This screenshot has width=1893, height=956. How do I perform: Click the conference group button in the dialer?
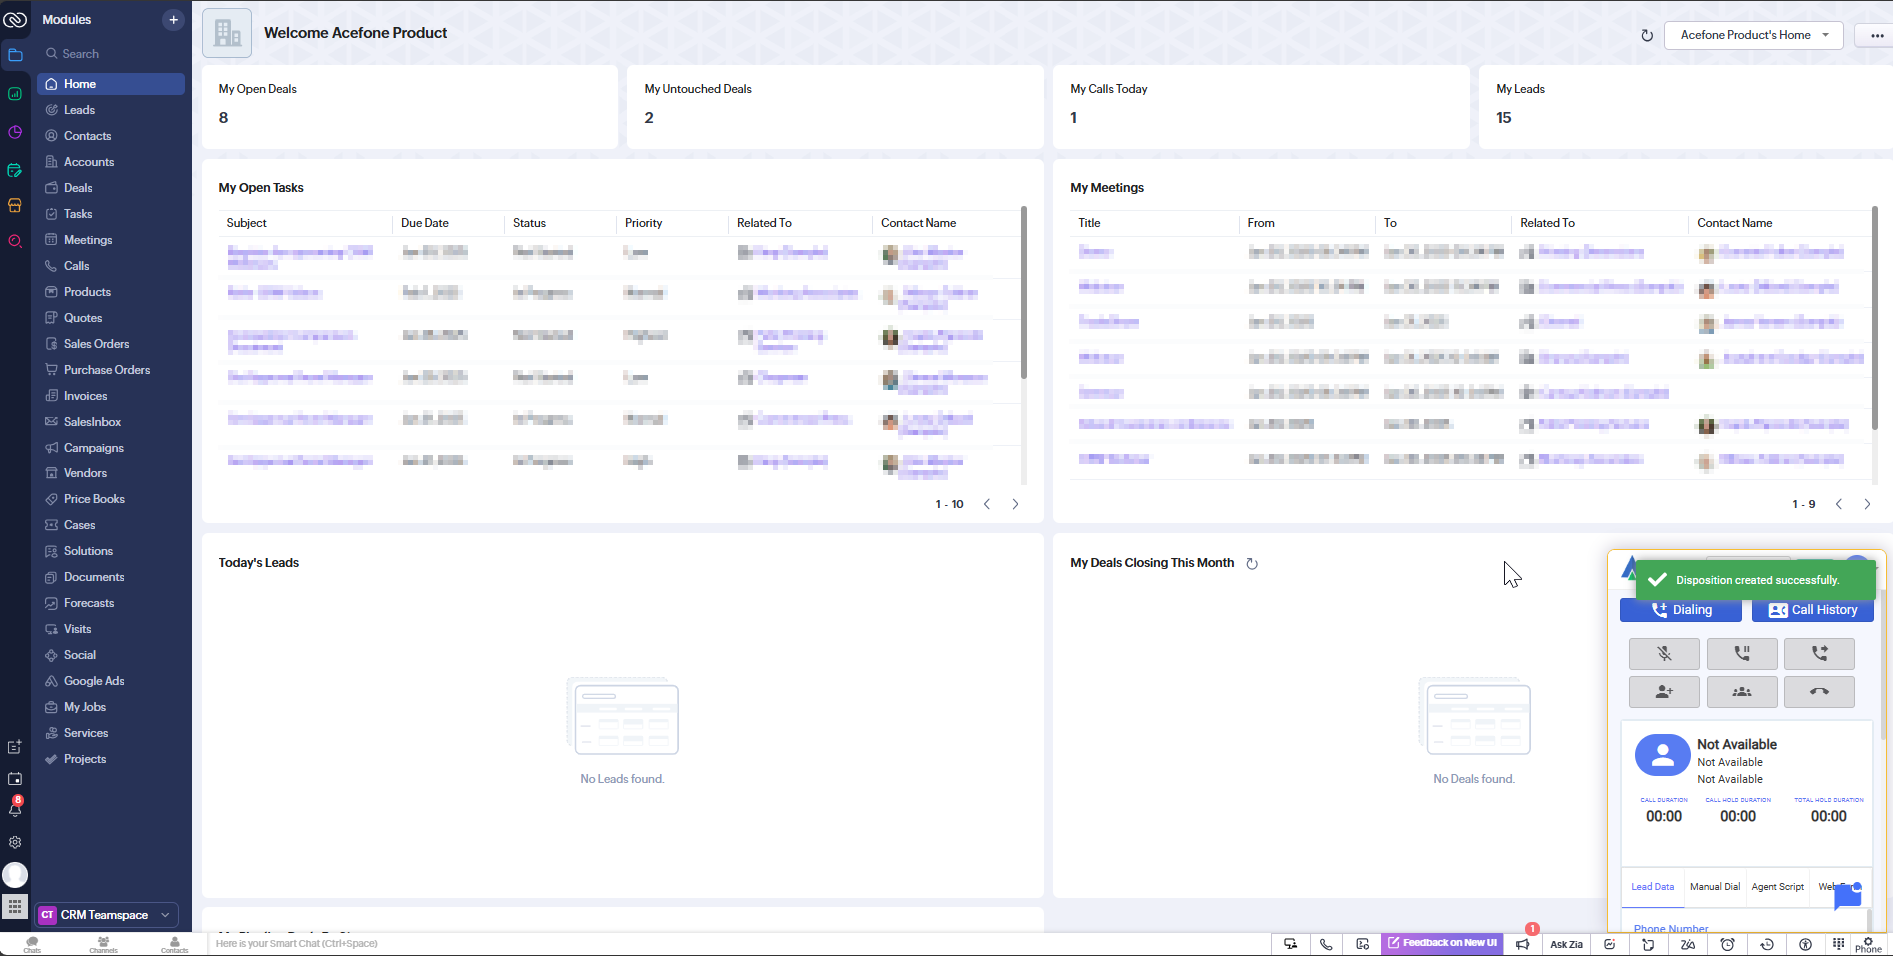[x=1742, y=692]
